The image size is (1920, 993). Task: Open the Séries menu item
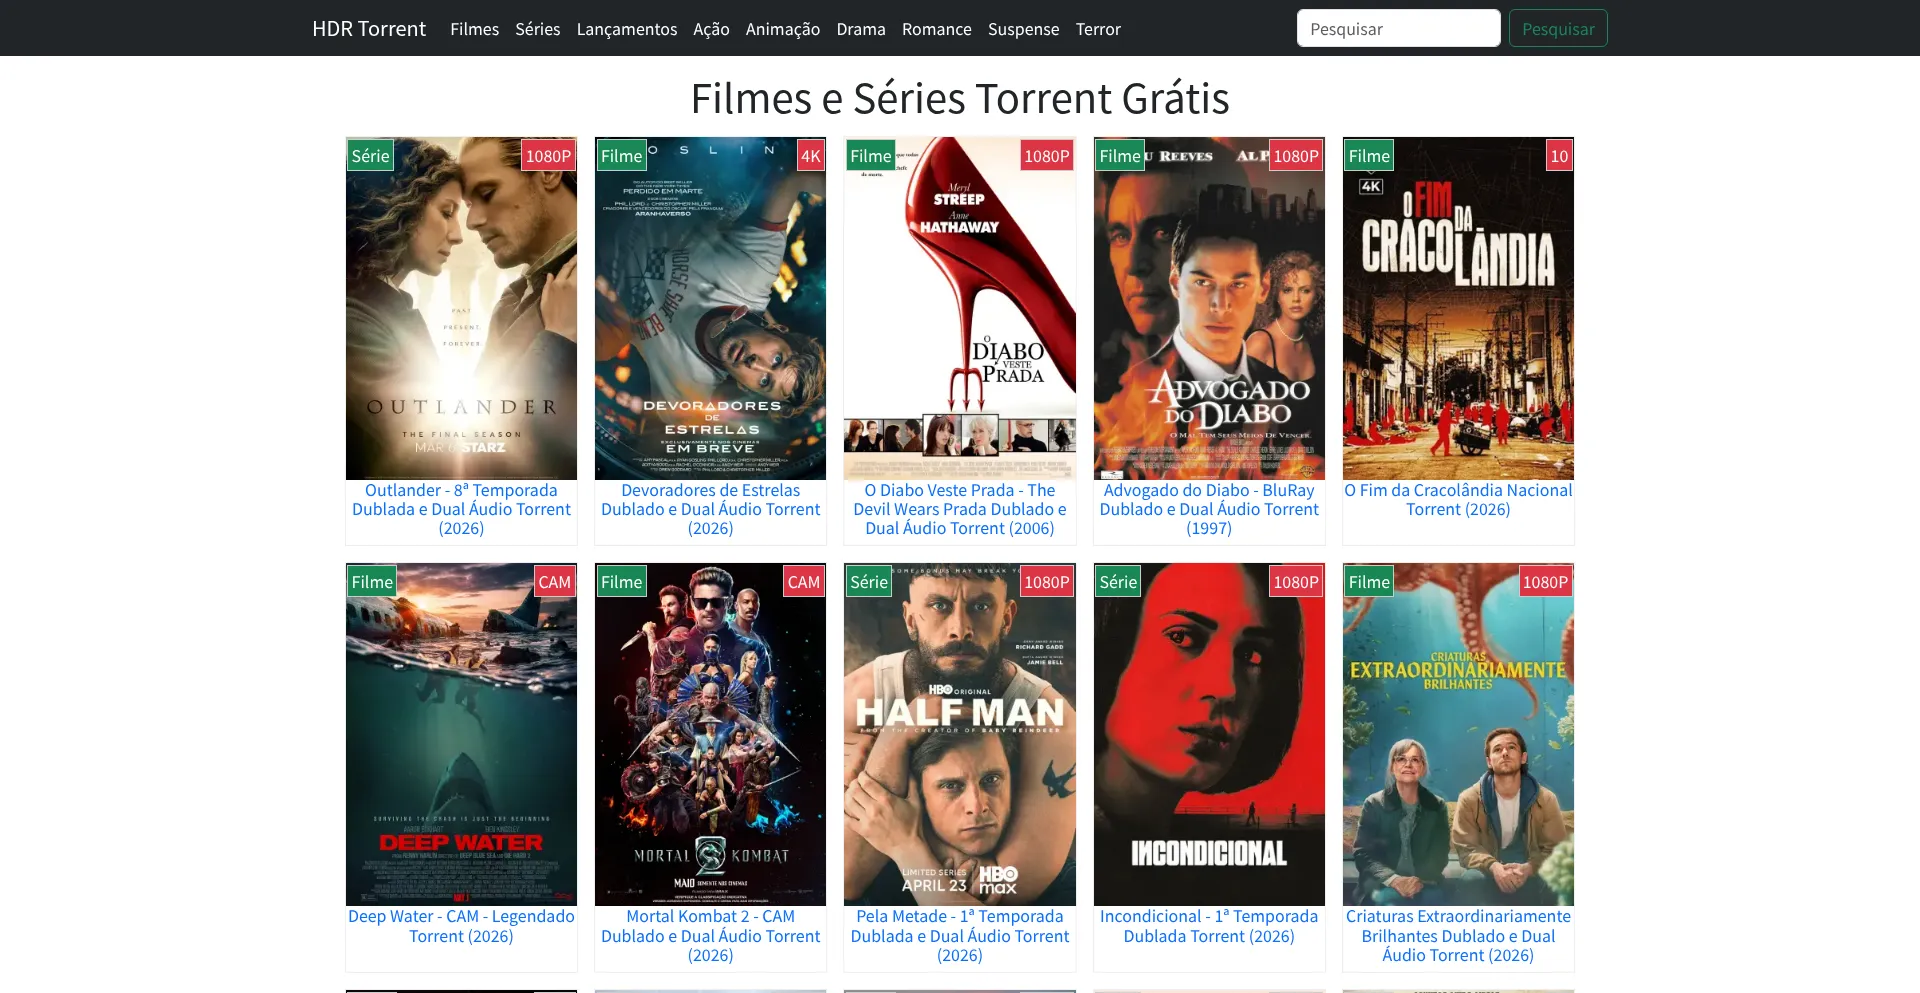coord(538,29)
